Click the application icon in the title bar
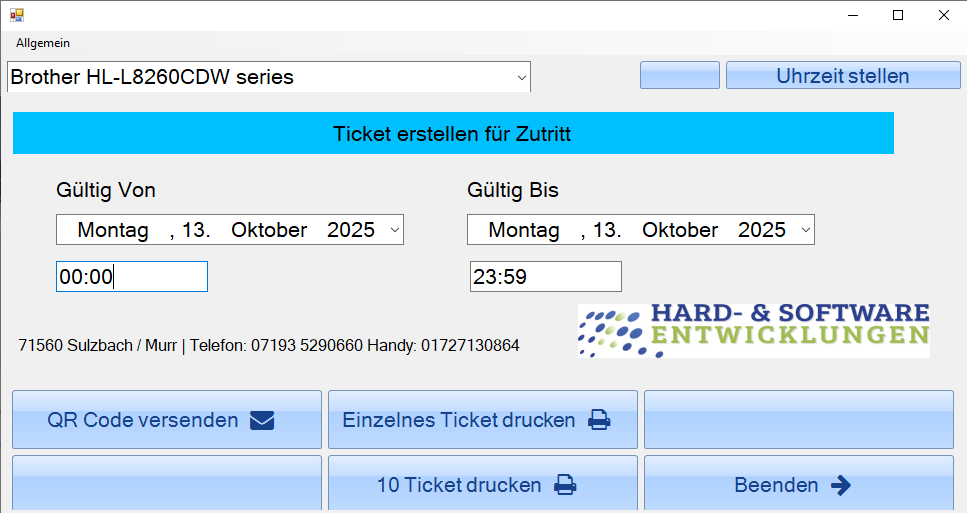This screenshot has width=967, height=513. tap(17, 15)
